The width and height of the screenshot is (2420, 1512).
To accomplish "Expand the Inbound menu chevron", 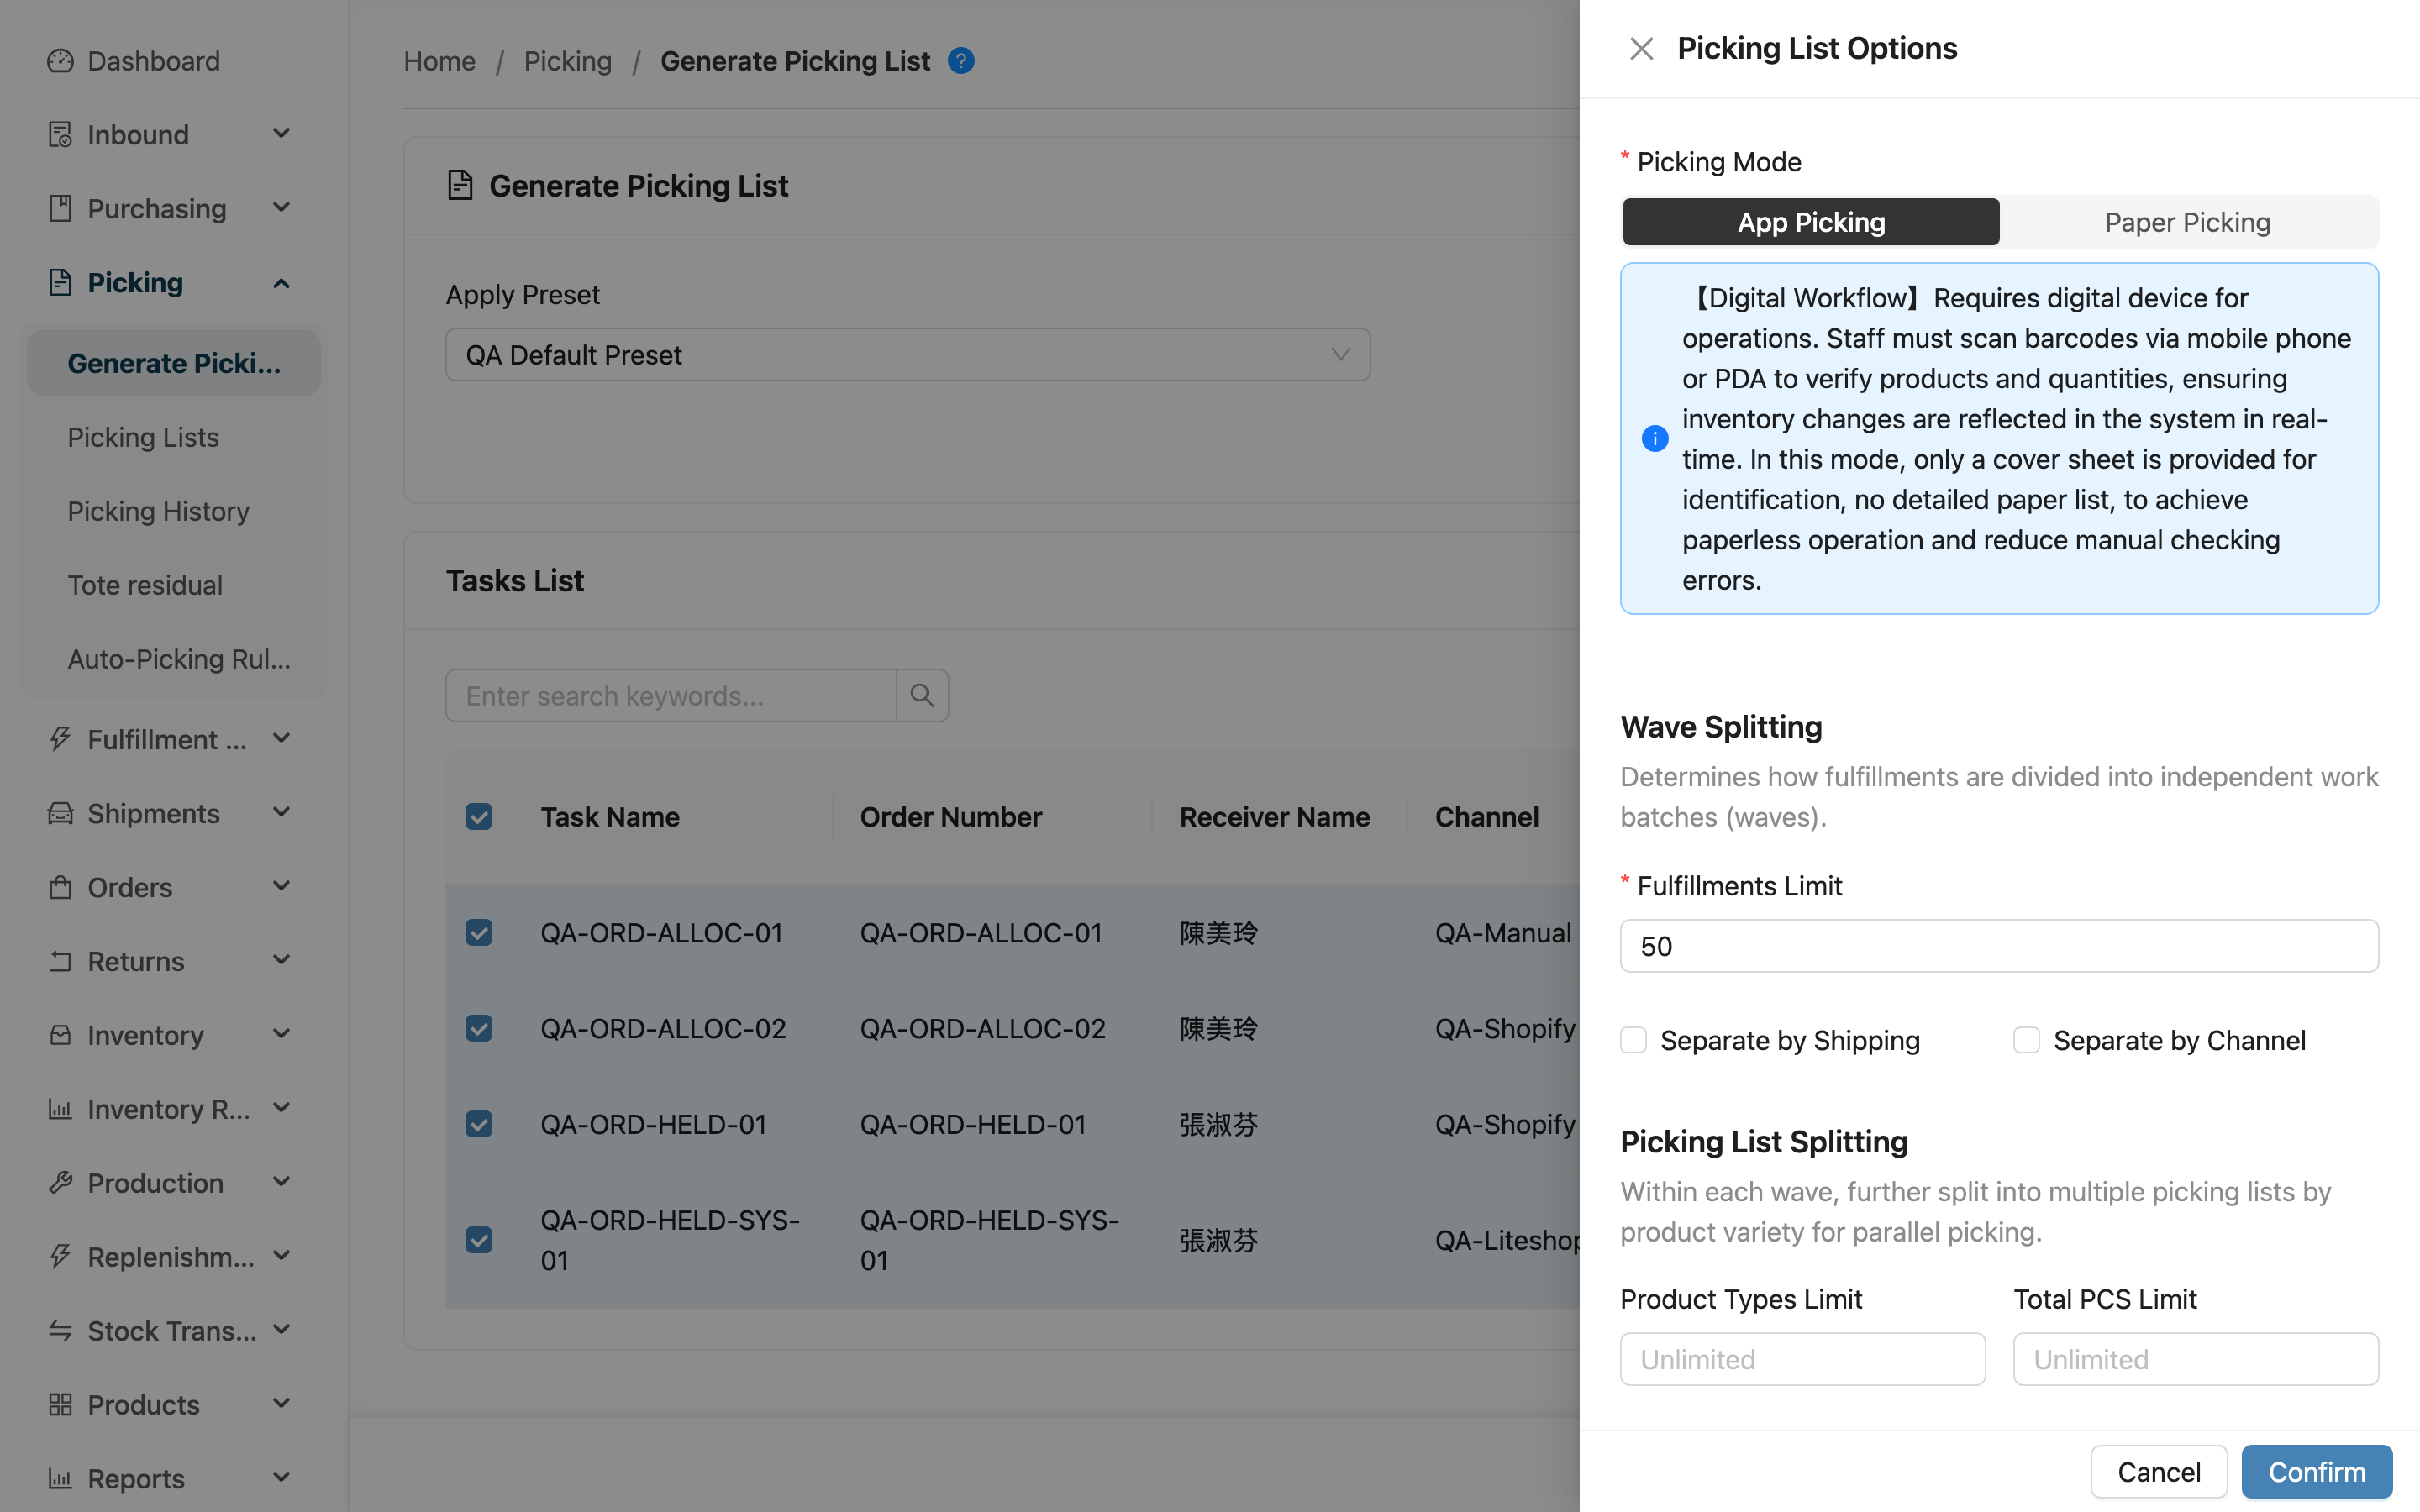I will click(282, 133).
